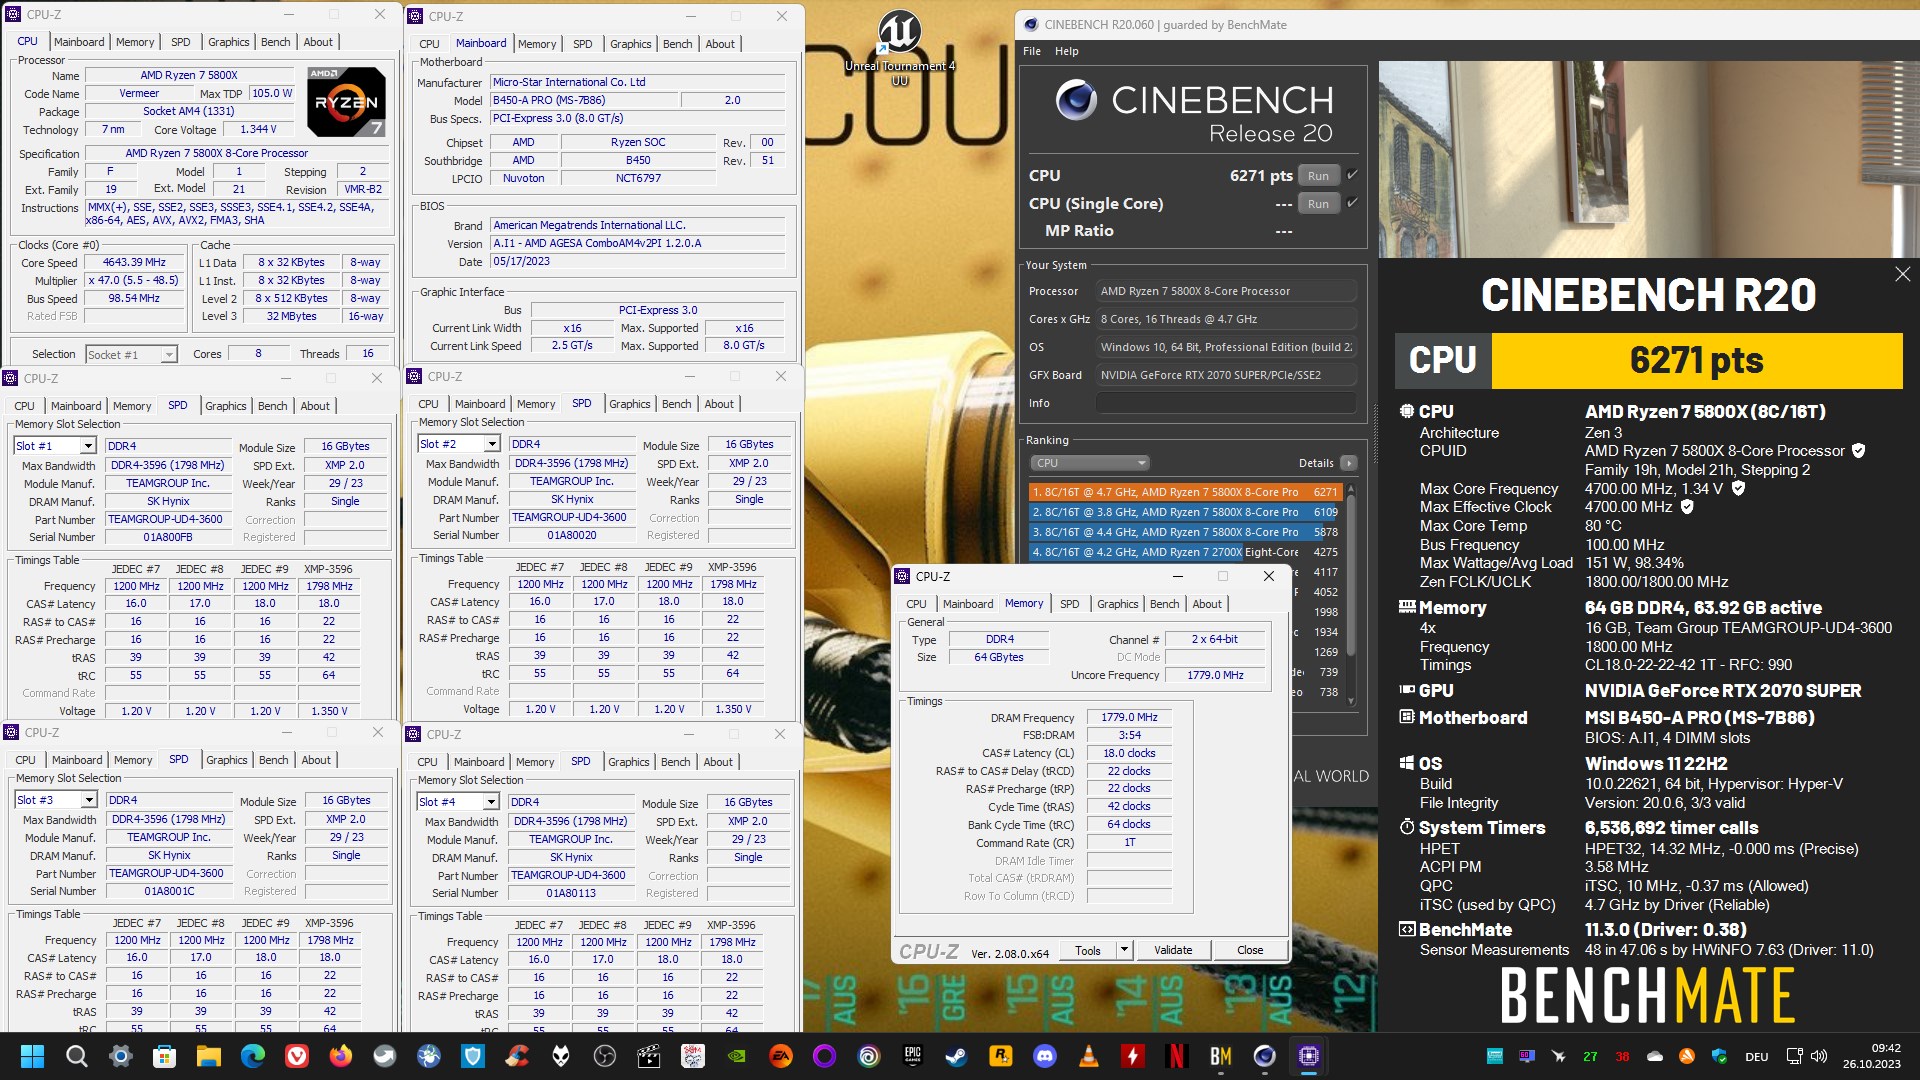Select ranking entry 2 with 6109 score

[1184, 512]
